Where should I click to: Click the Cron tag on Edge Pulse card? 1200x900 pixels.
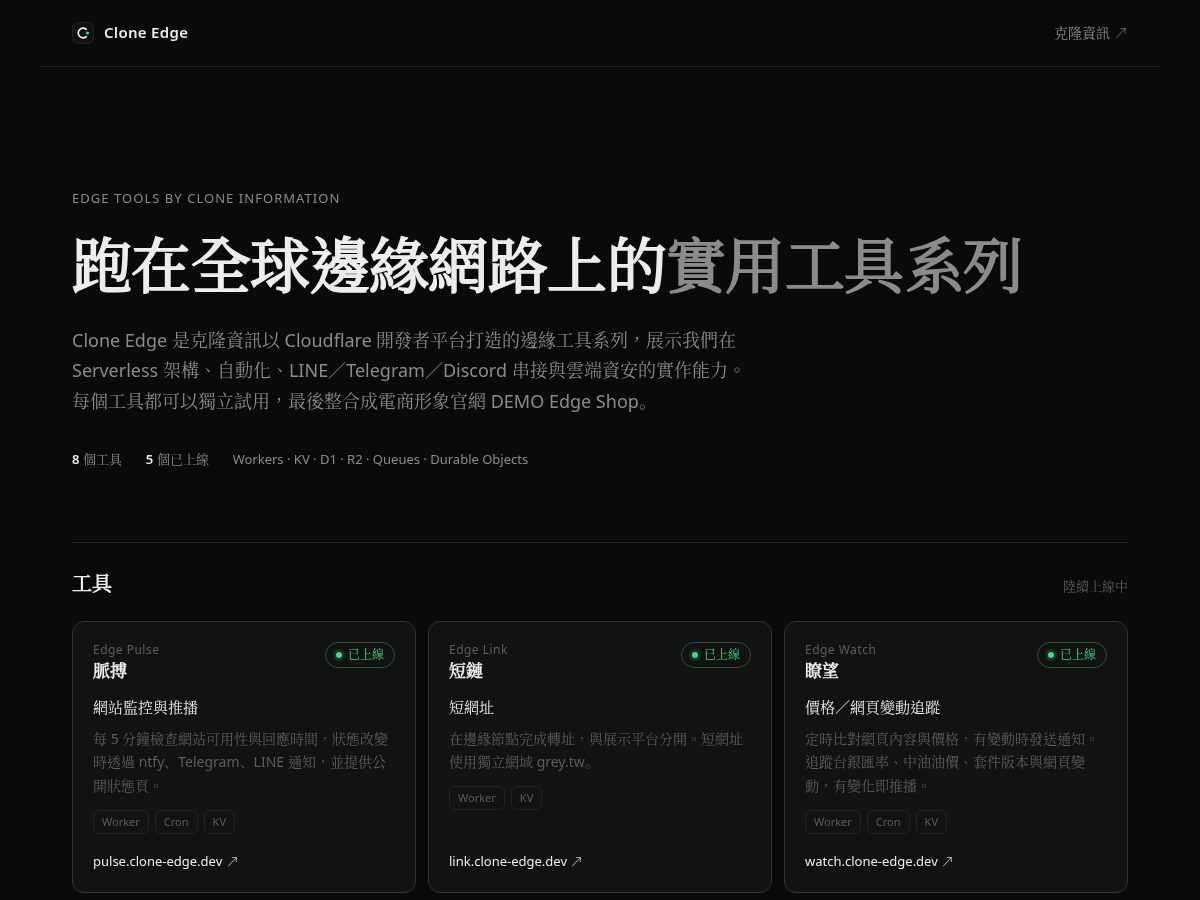[176, 822]
